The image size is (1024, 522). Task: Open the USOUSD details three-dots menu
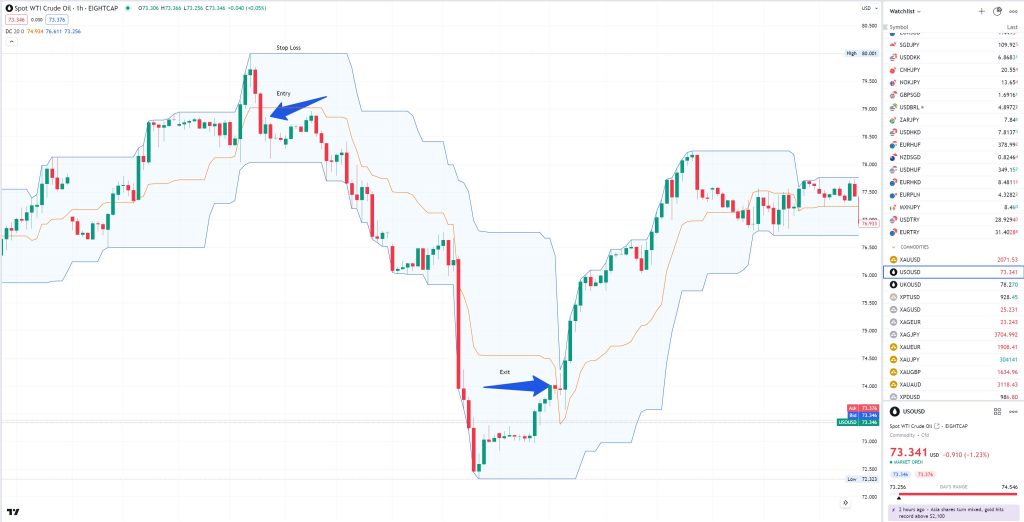[x=1013, y=412]
